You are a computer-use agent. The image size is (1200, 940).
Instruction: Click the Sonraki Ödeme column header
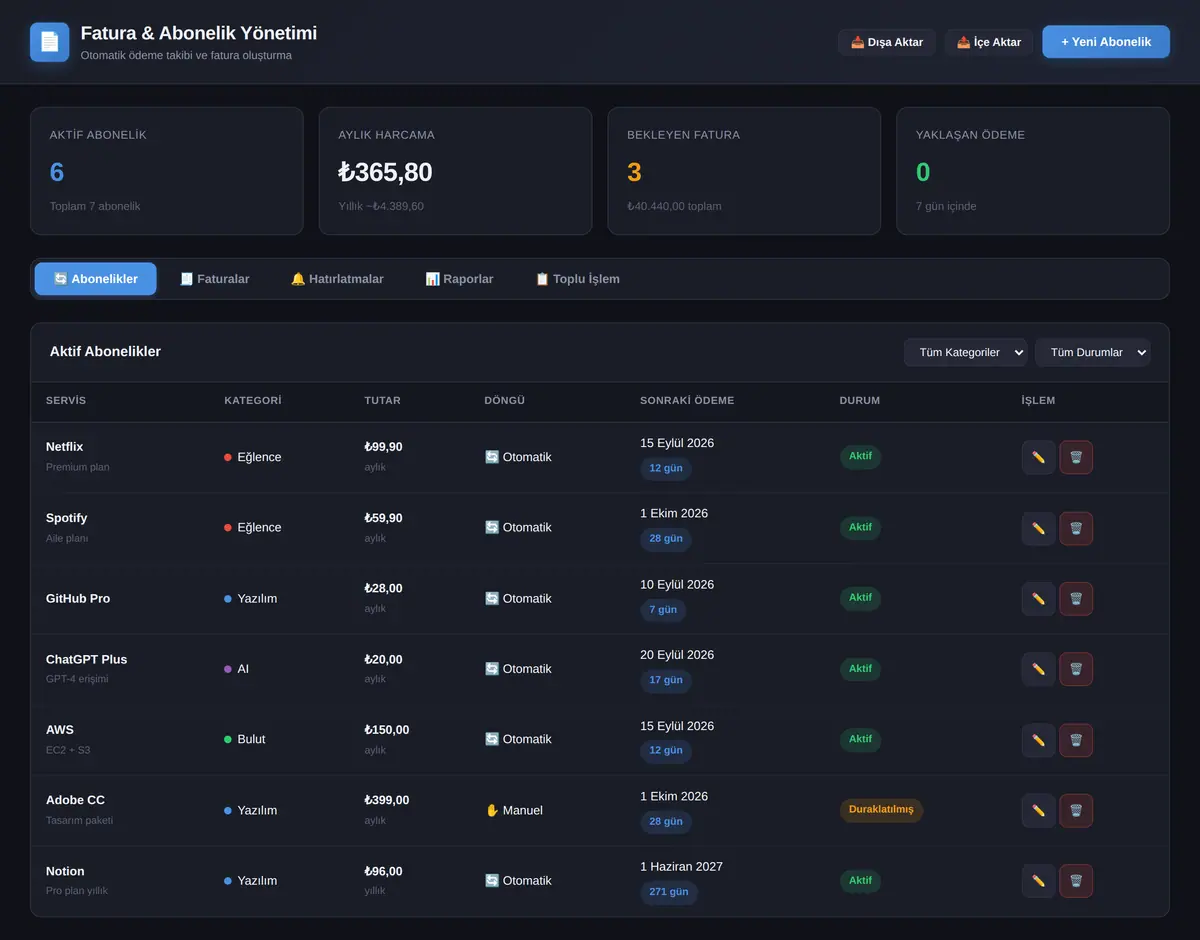[x=687, y=401]
